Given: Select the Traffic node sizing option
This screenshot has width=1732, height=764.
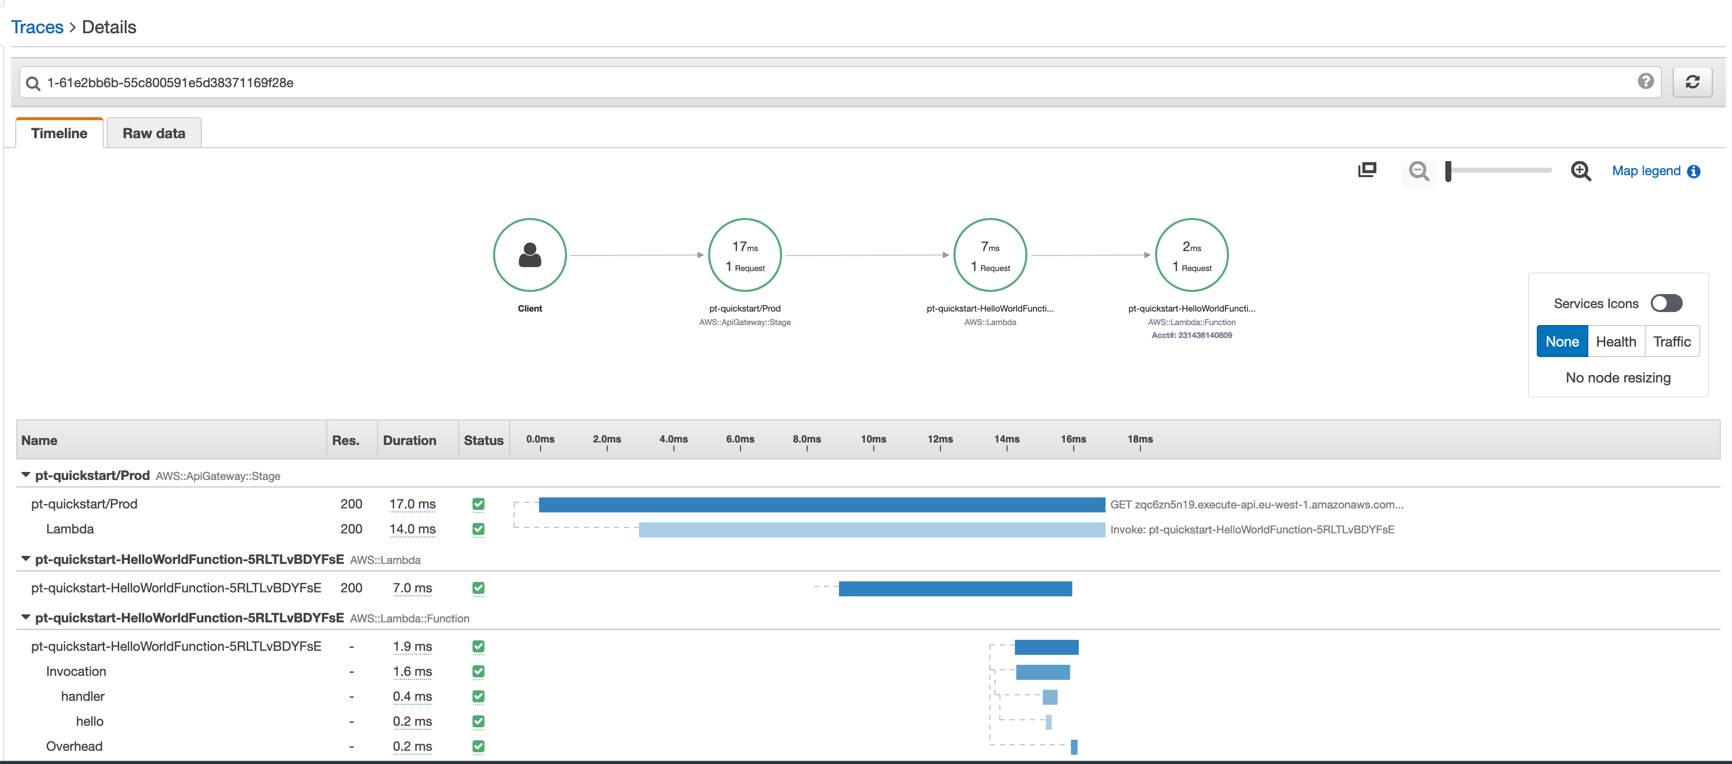Looking at the screenshot, I should 1671,342.
